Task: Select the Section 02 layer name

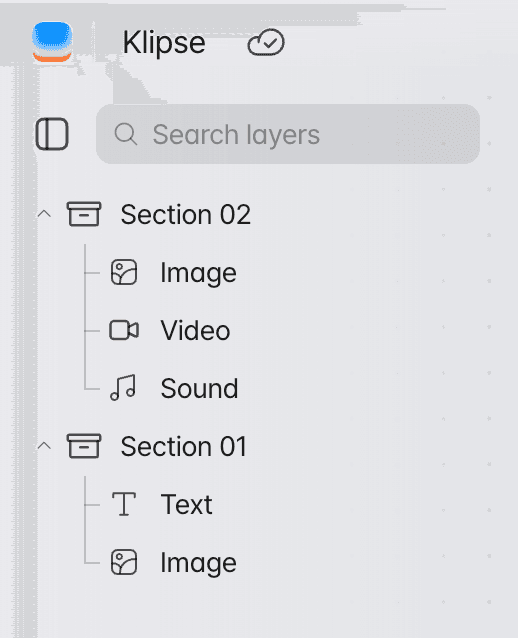Action: tap(186, 214)
